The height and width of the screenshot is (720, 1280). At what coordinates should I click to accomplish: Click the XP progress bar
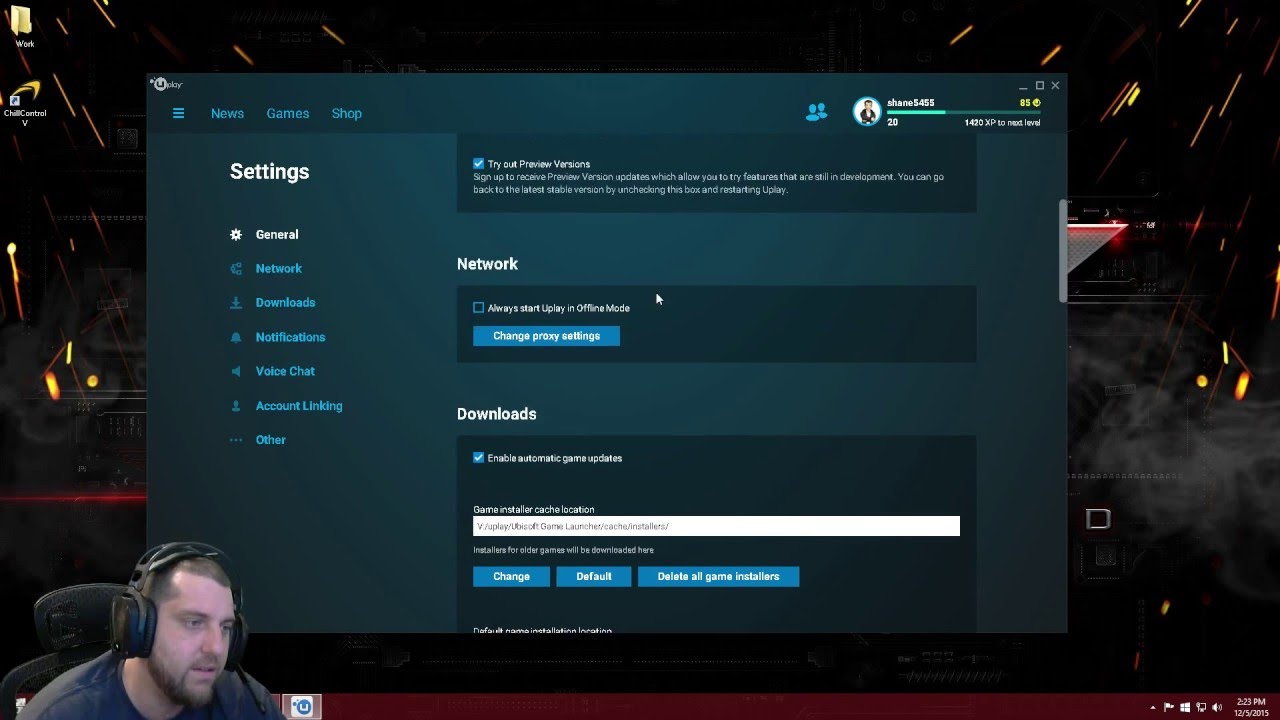point(964,112)
